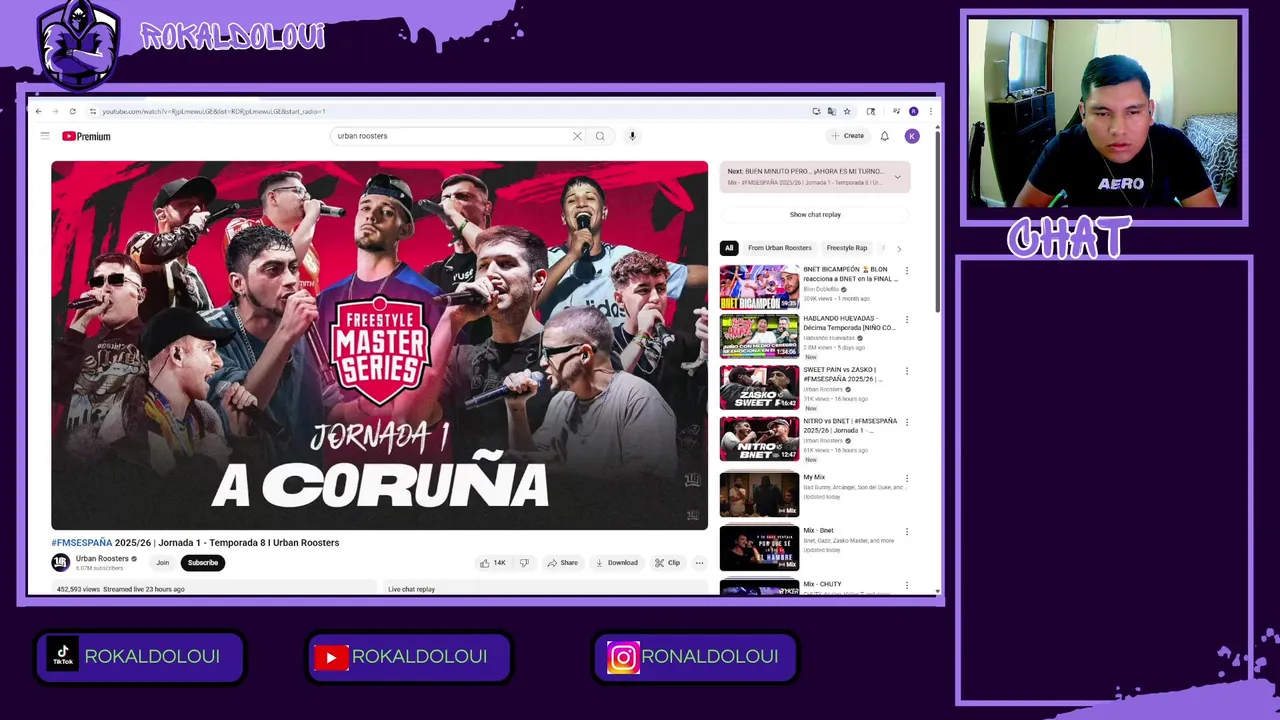
Task: Open more actions ellipsis under the video
Action: pyautogui.click(x=699, y=562)
